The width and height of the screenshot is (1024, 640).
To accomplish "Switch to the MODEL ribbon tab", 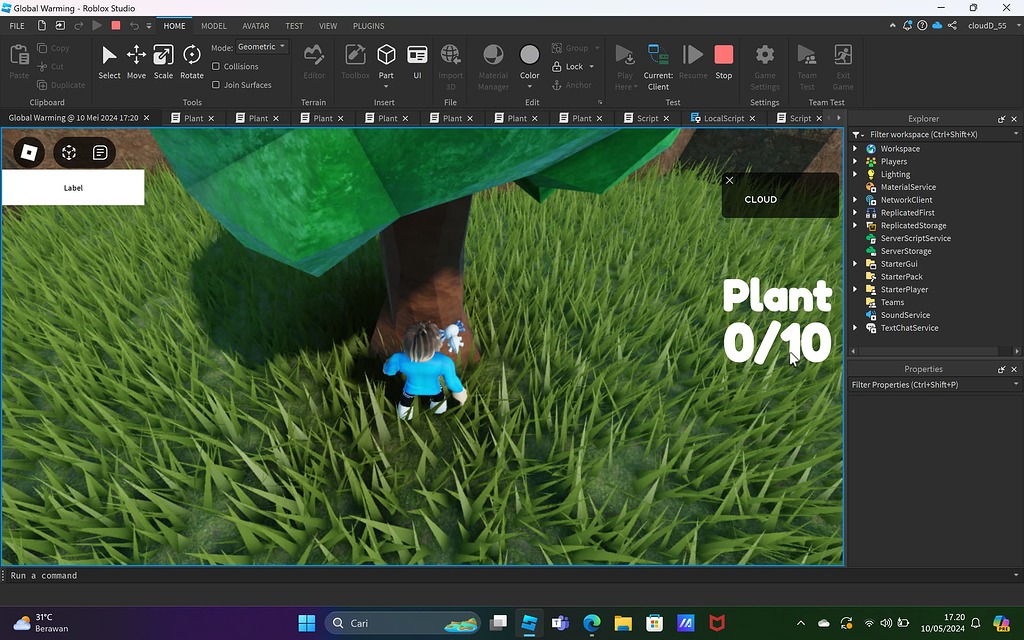I will tap(214, 26).
